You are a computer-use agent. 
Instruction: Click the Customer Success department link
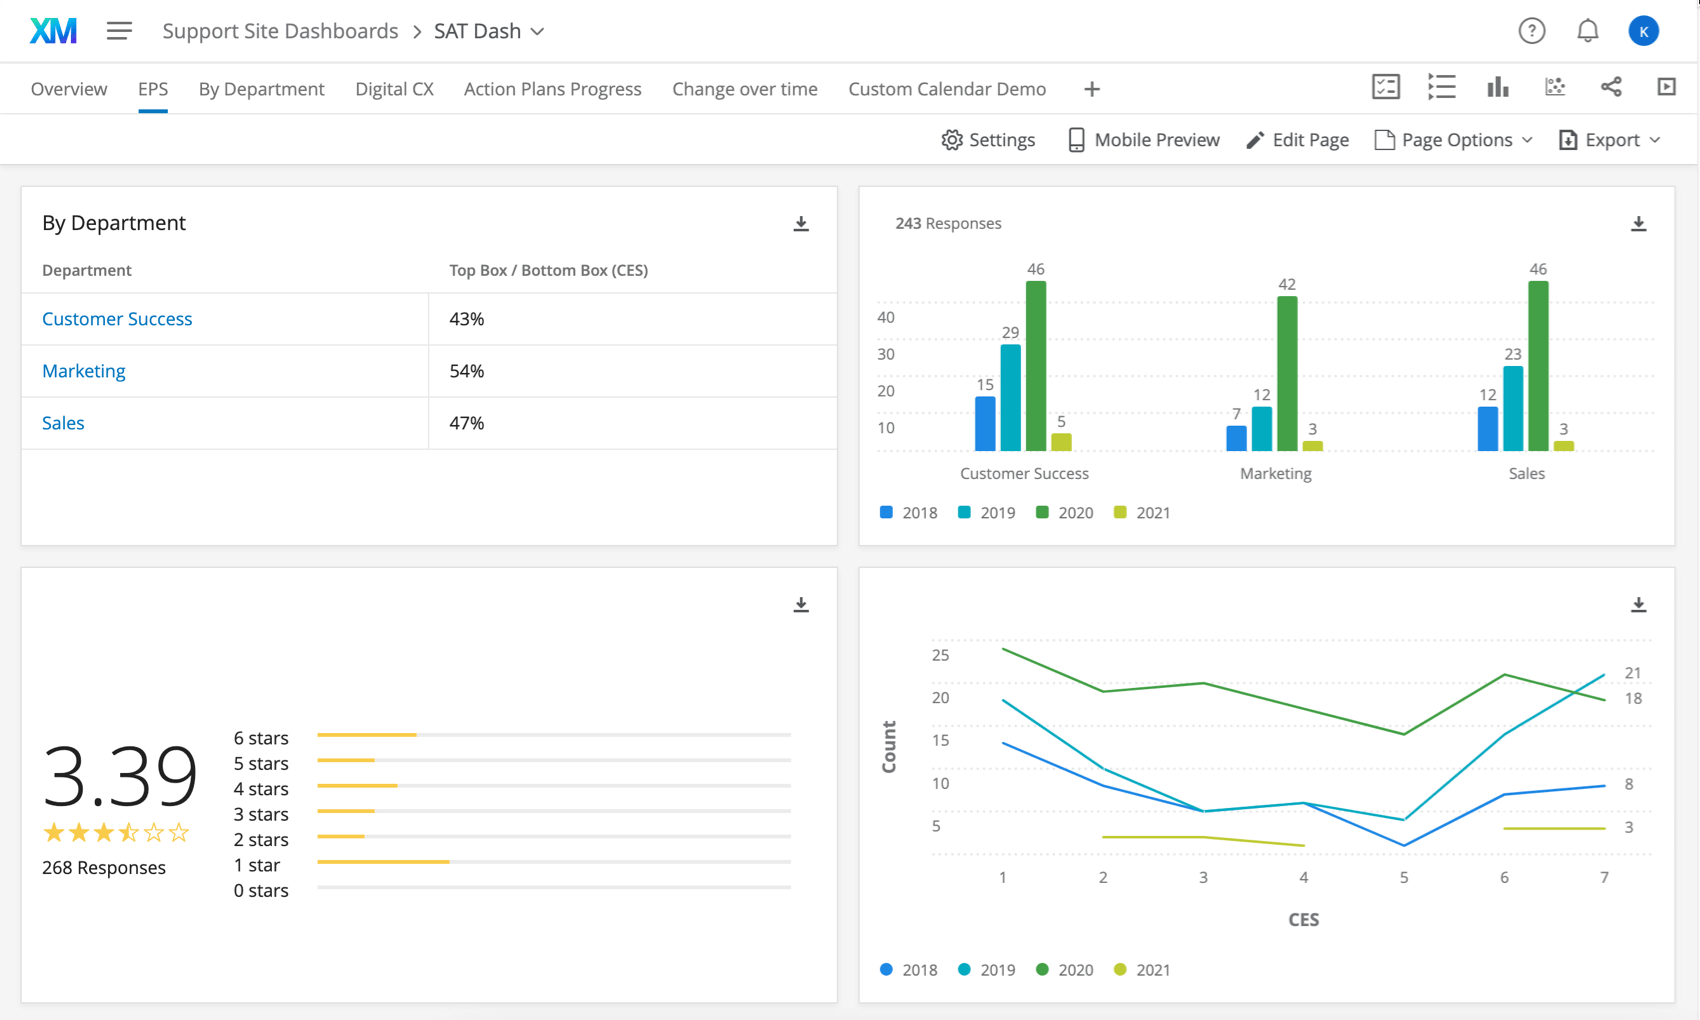pos(117,318)
